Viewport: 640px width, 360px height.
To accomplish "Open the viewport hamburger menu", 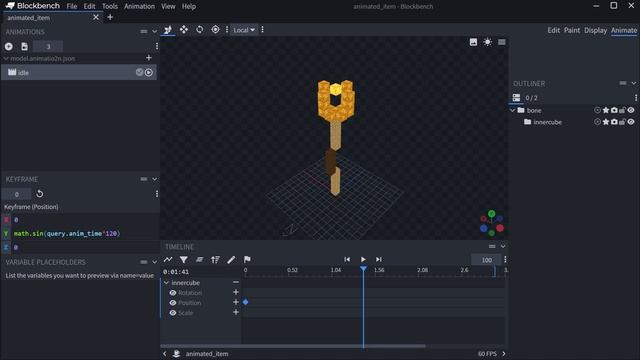I will [x=502, y=42].
